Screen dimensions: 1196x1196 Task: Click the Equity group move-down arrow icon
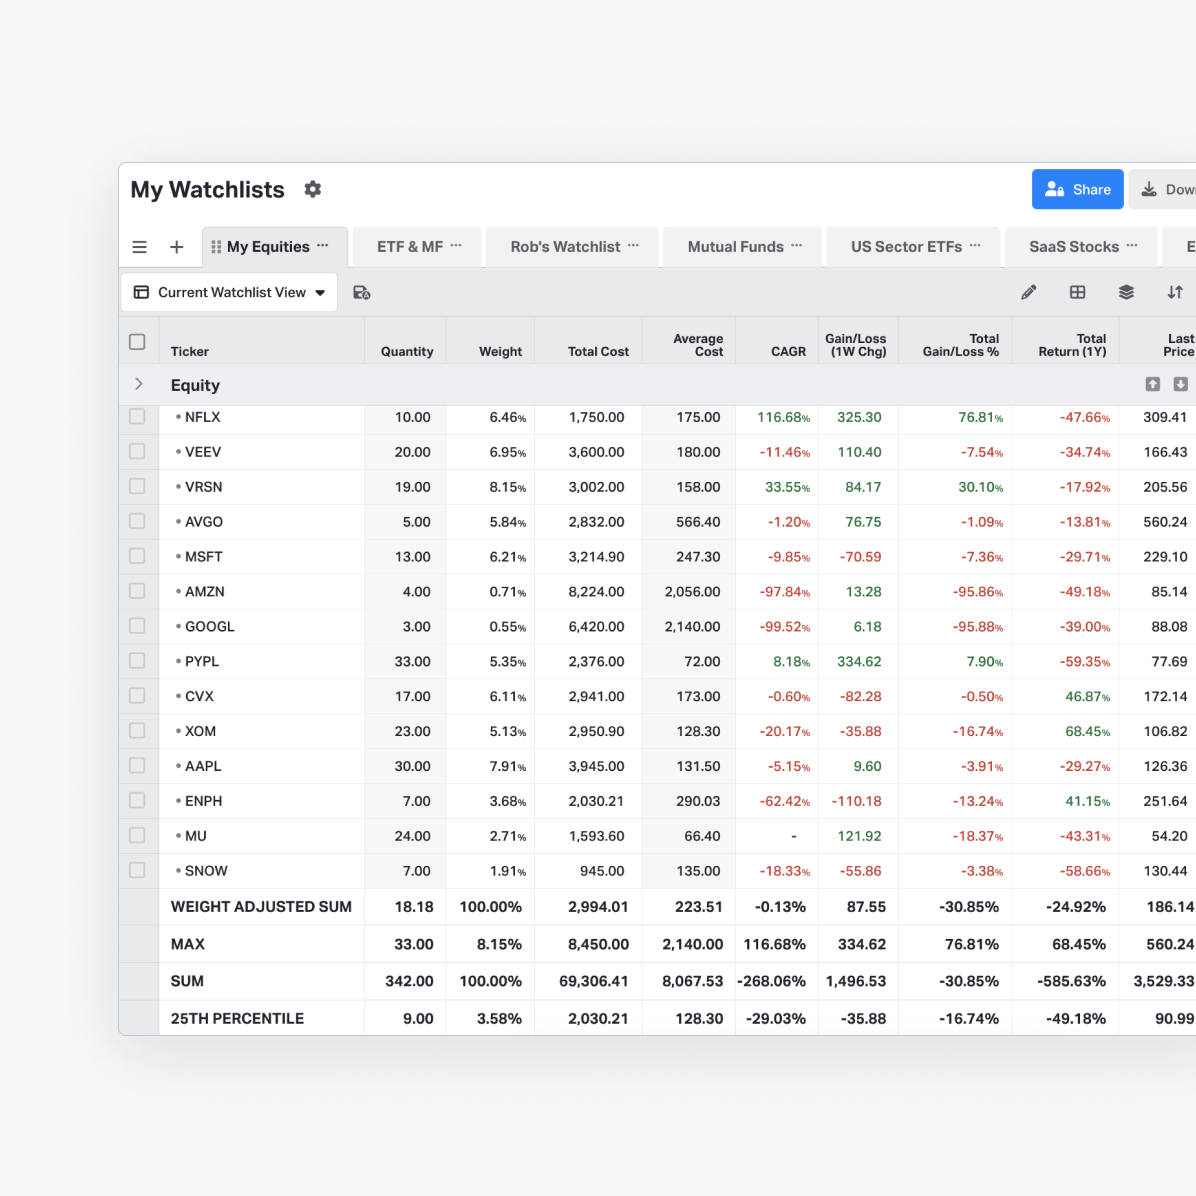coord(1180,384)
